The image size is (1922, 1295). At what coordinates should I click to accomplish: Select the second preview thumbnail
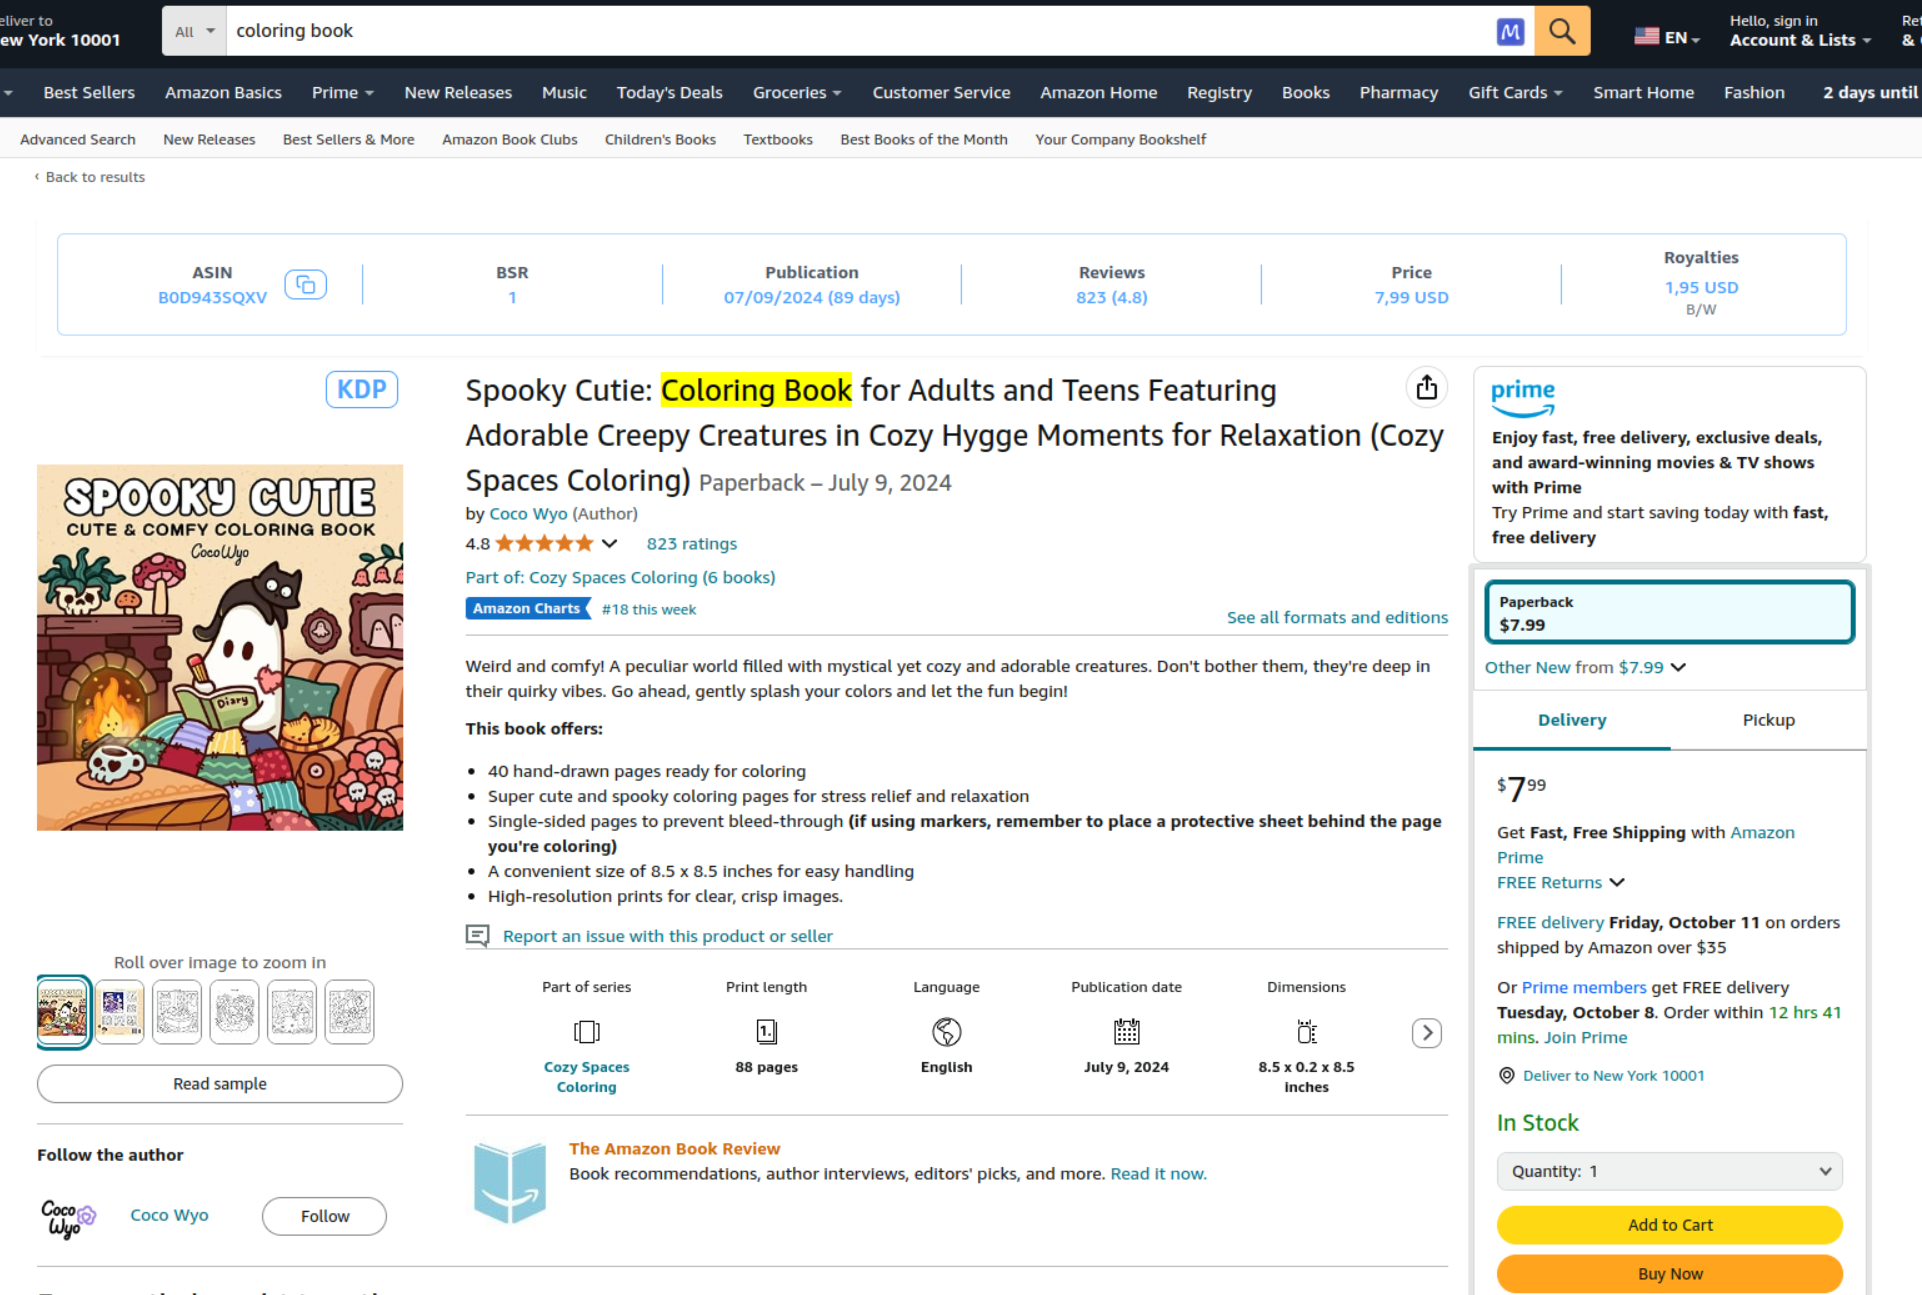120,1011
